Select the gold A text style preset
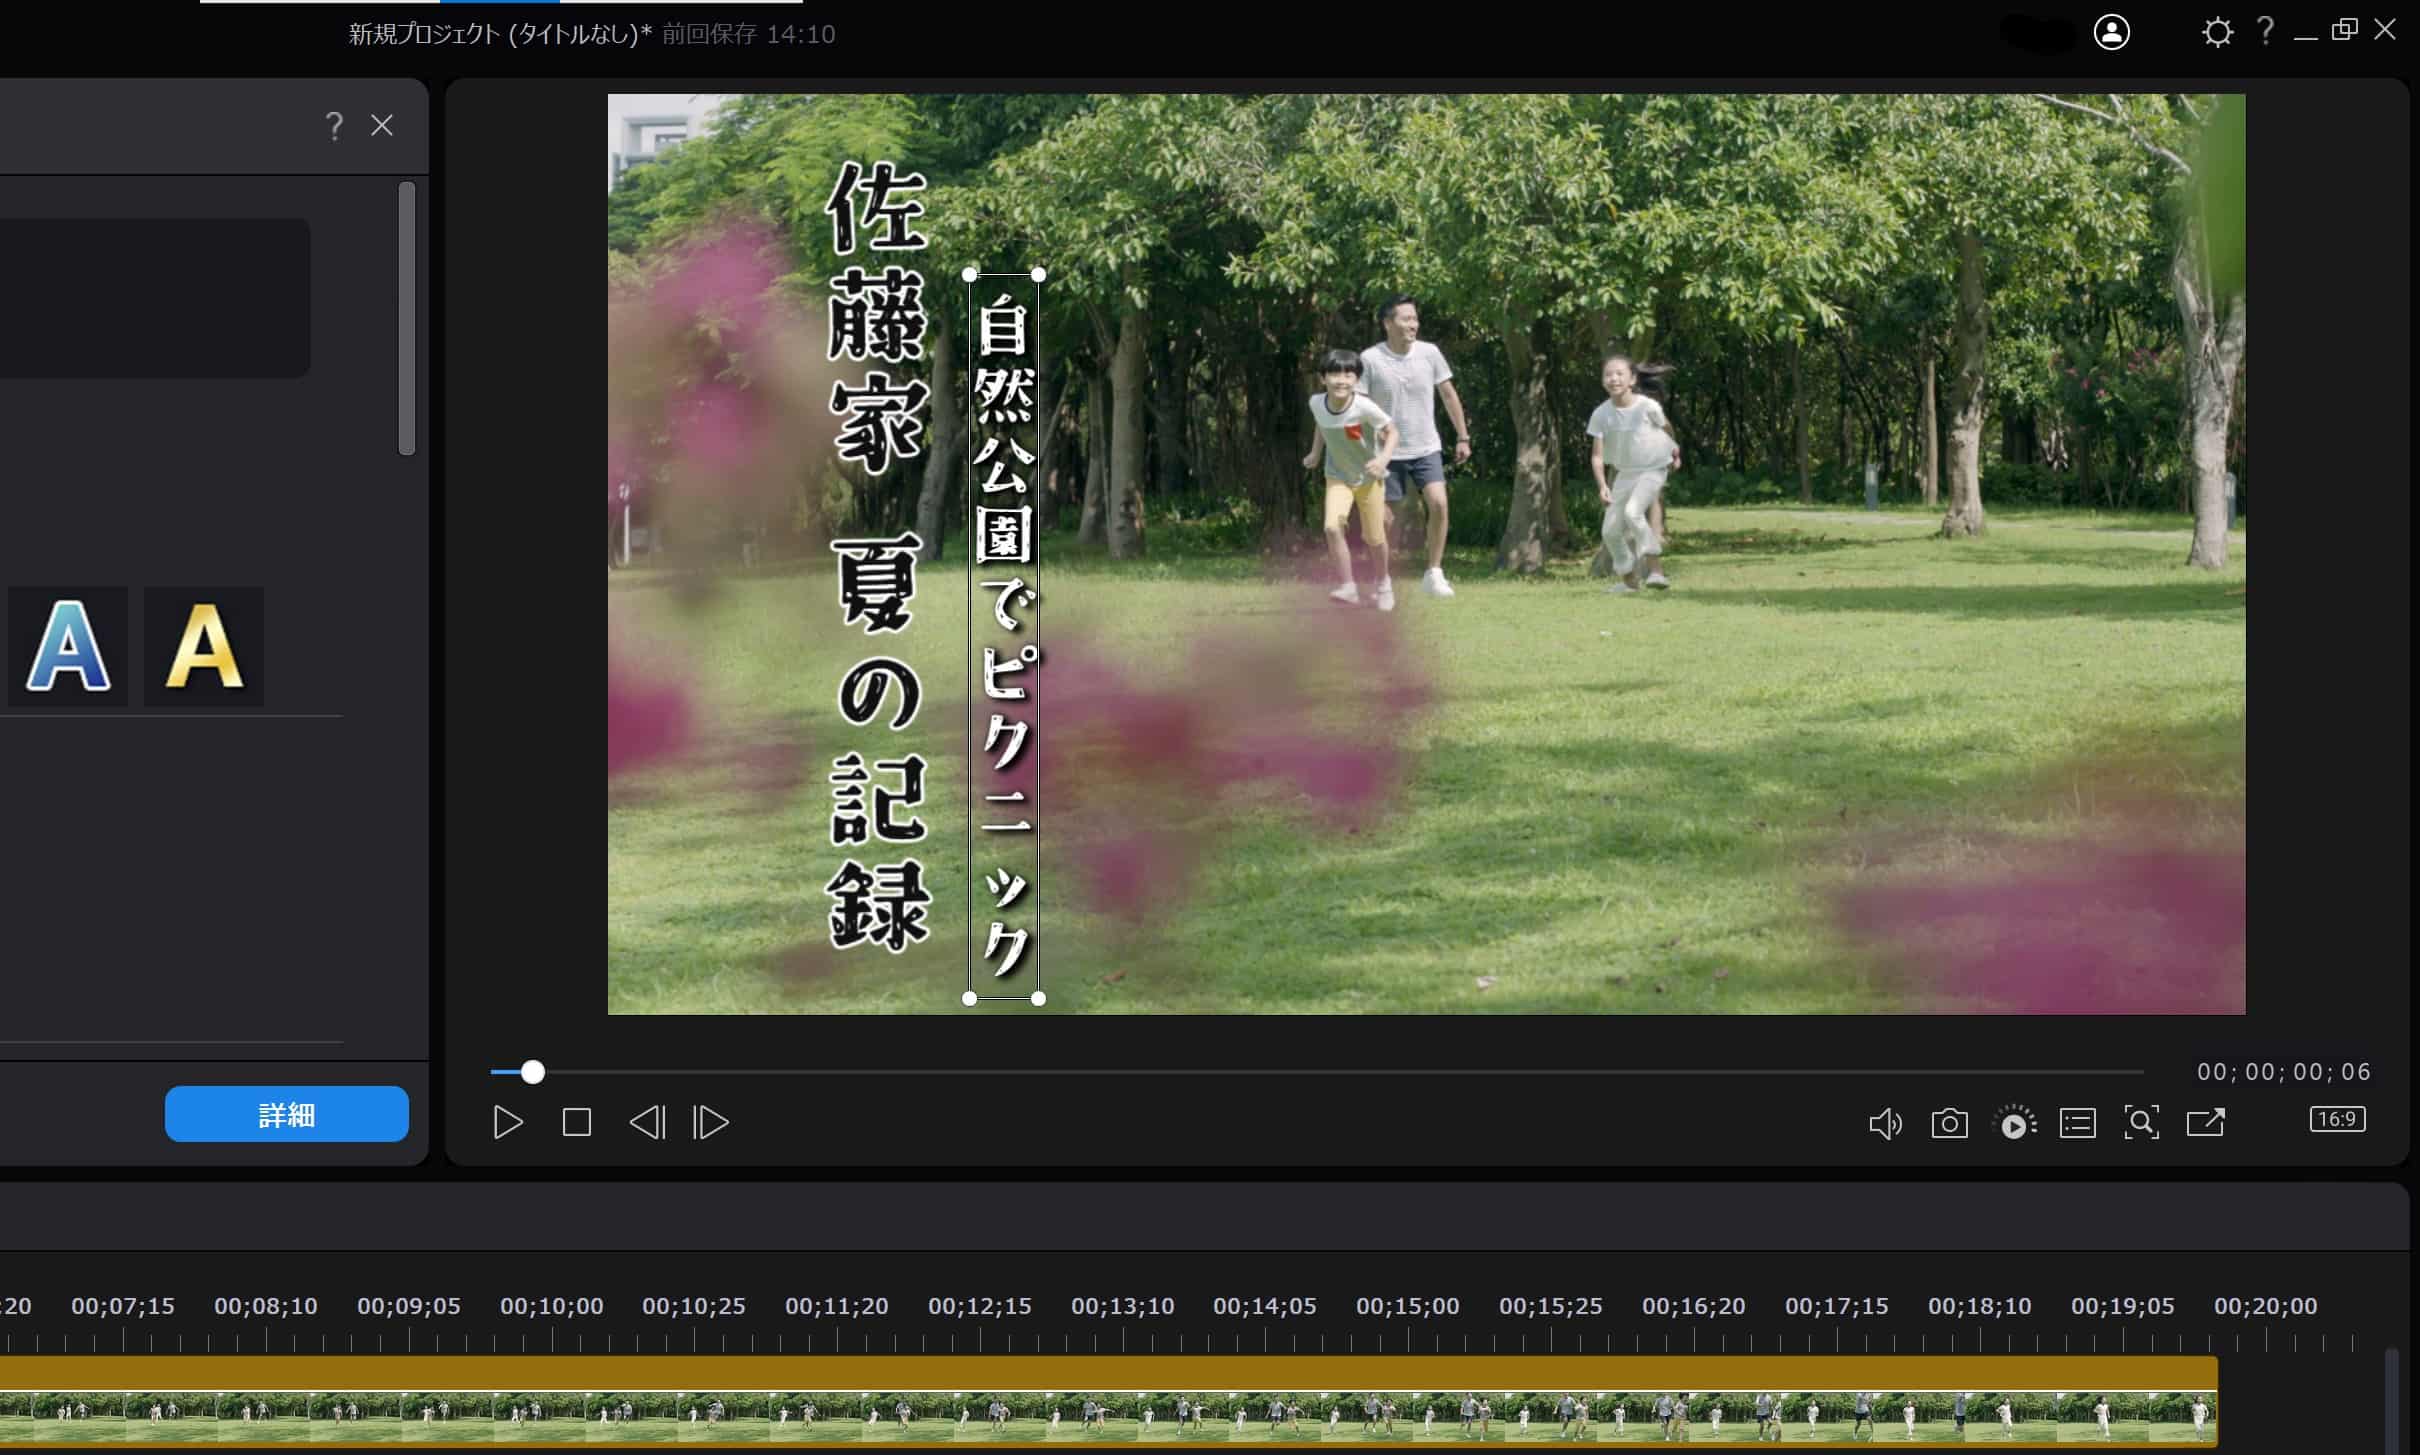Image resolution: width=2420 pixels, height=1455 pixels. tap(204, 646)
